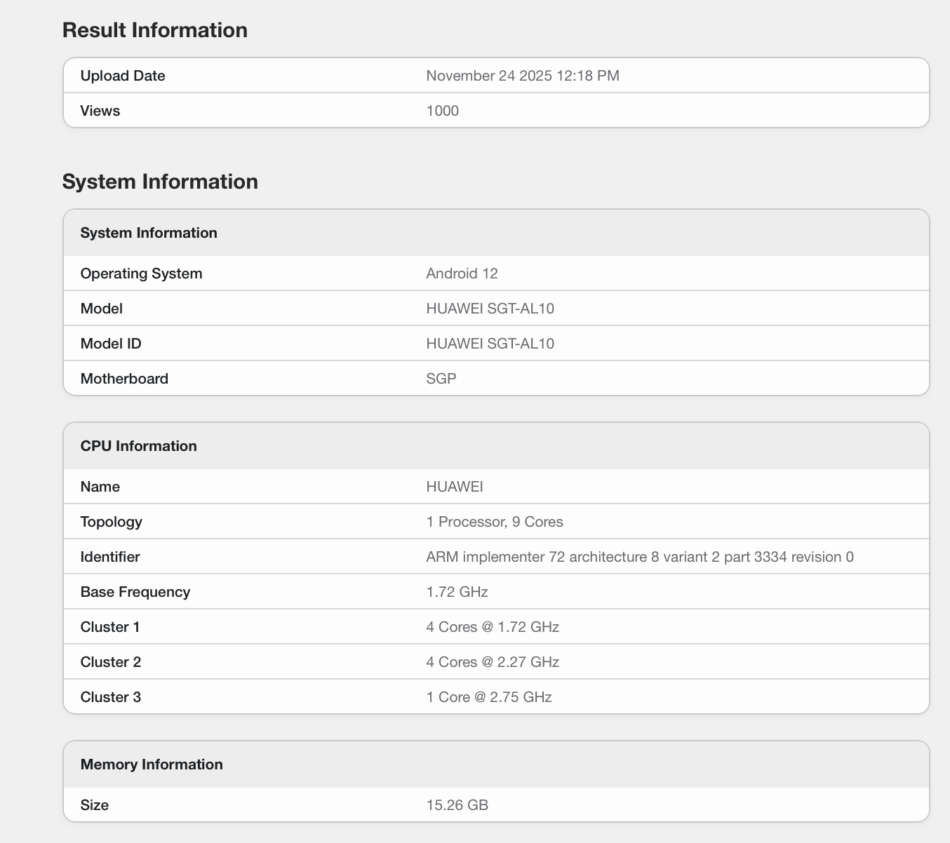950x843 pixels.
Task: Select the Android 12 operating system value
Action: [461, 273]
